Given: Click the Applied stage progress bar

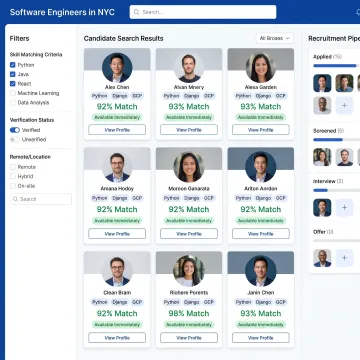Looking at the screenshot, I should (337, 66).
